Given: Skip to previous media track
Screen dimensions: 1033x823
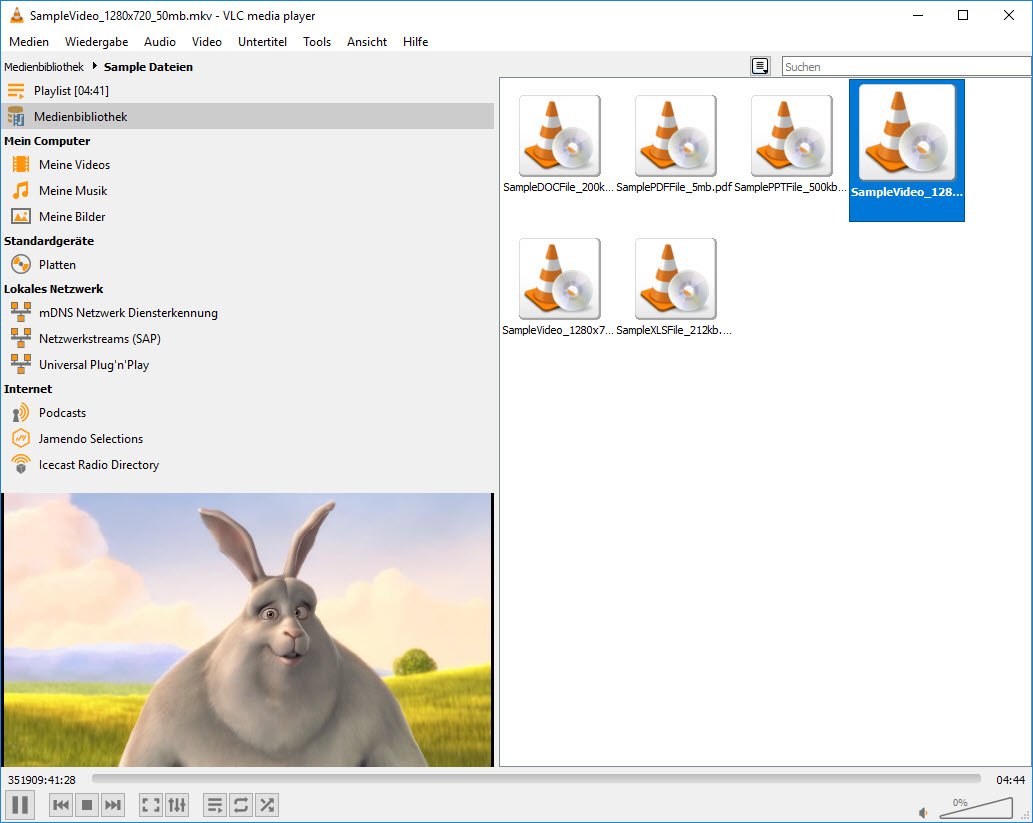Looking at the screenshot, I should coord(61,804).
